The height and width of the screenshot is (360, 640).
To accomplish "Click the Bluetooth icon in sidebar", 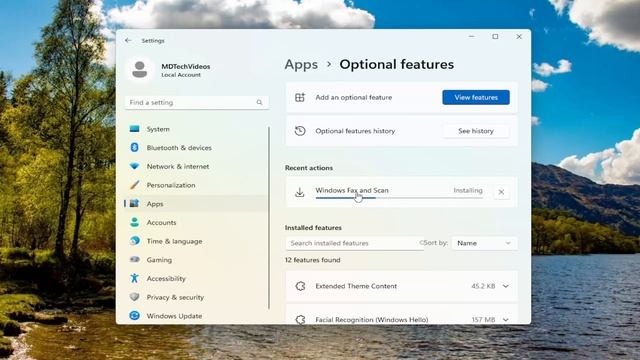I will tap(134, 147).
